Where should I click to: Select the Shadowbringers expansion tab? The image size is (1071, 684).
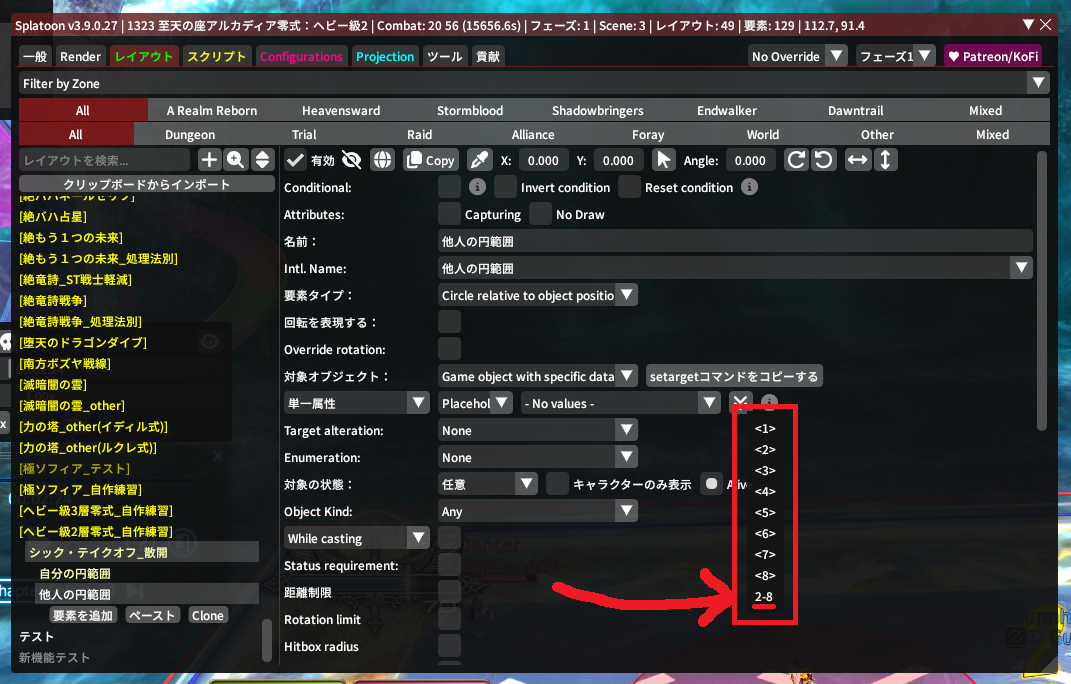[597, 110]
